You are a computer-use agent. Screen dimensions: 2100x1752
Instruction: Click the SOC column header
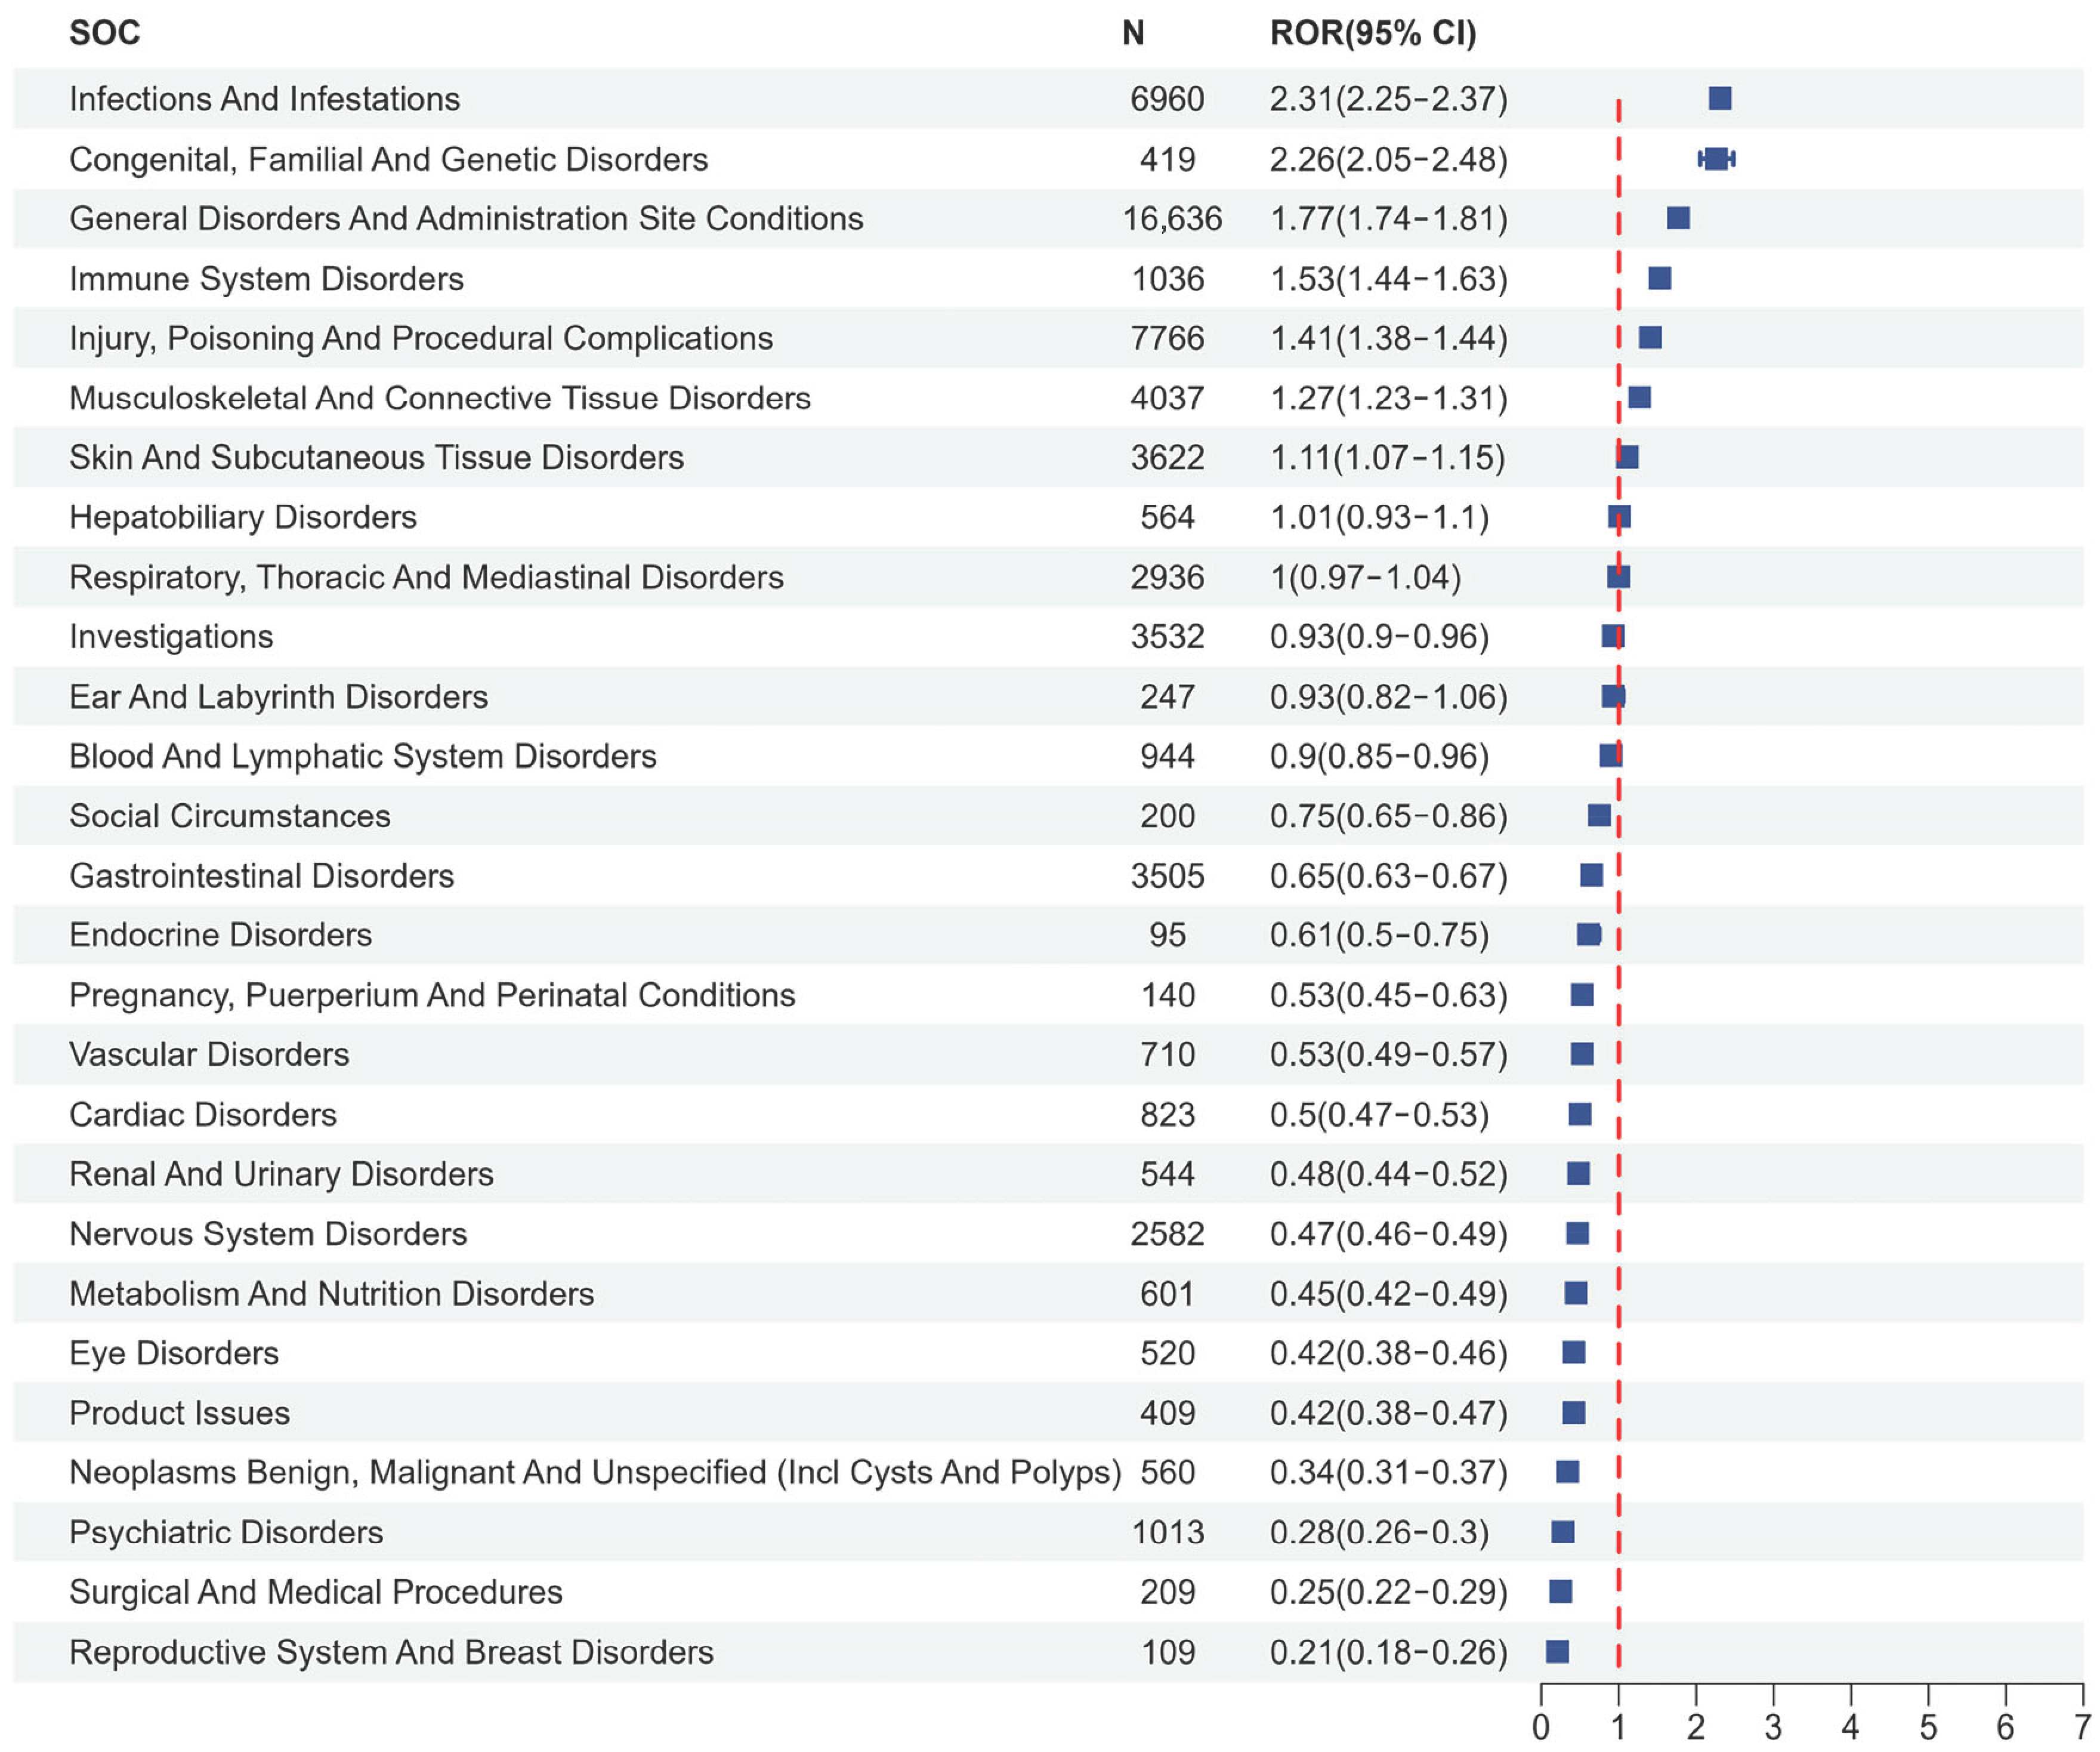[104, 33]
